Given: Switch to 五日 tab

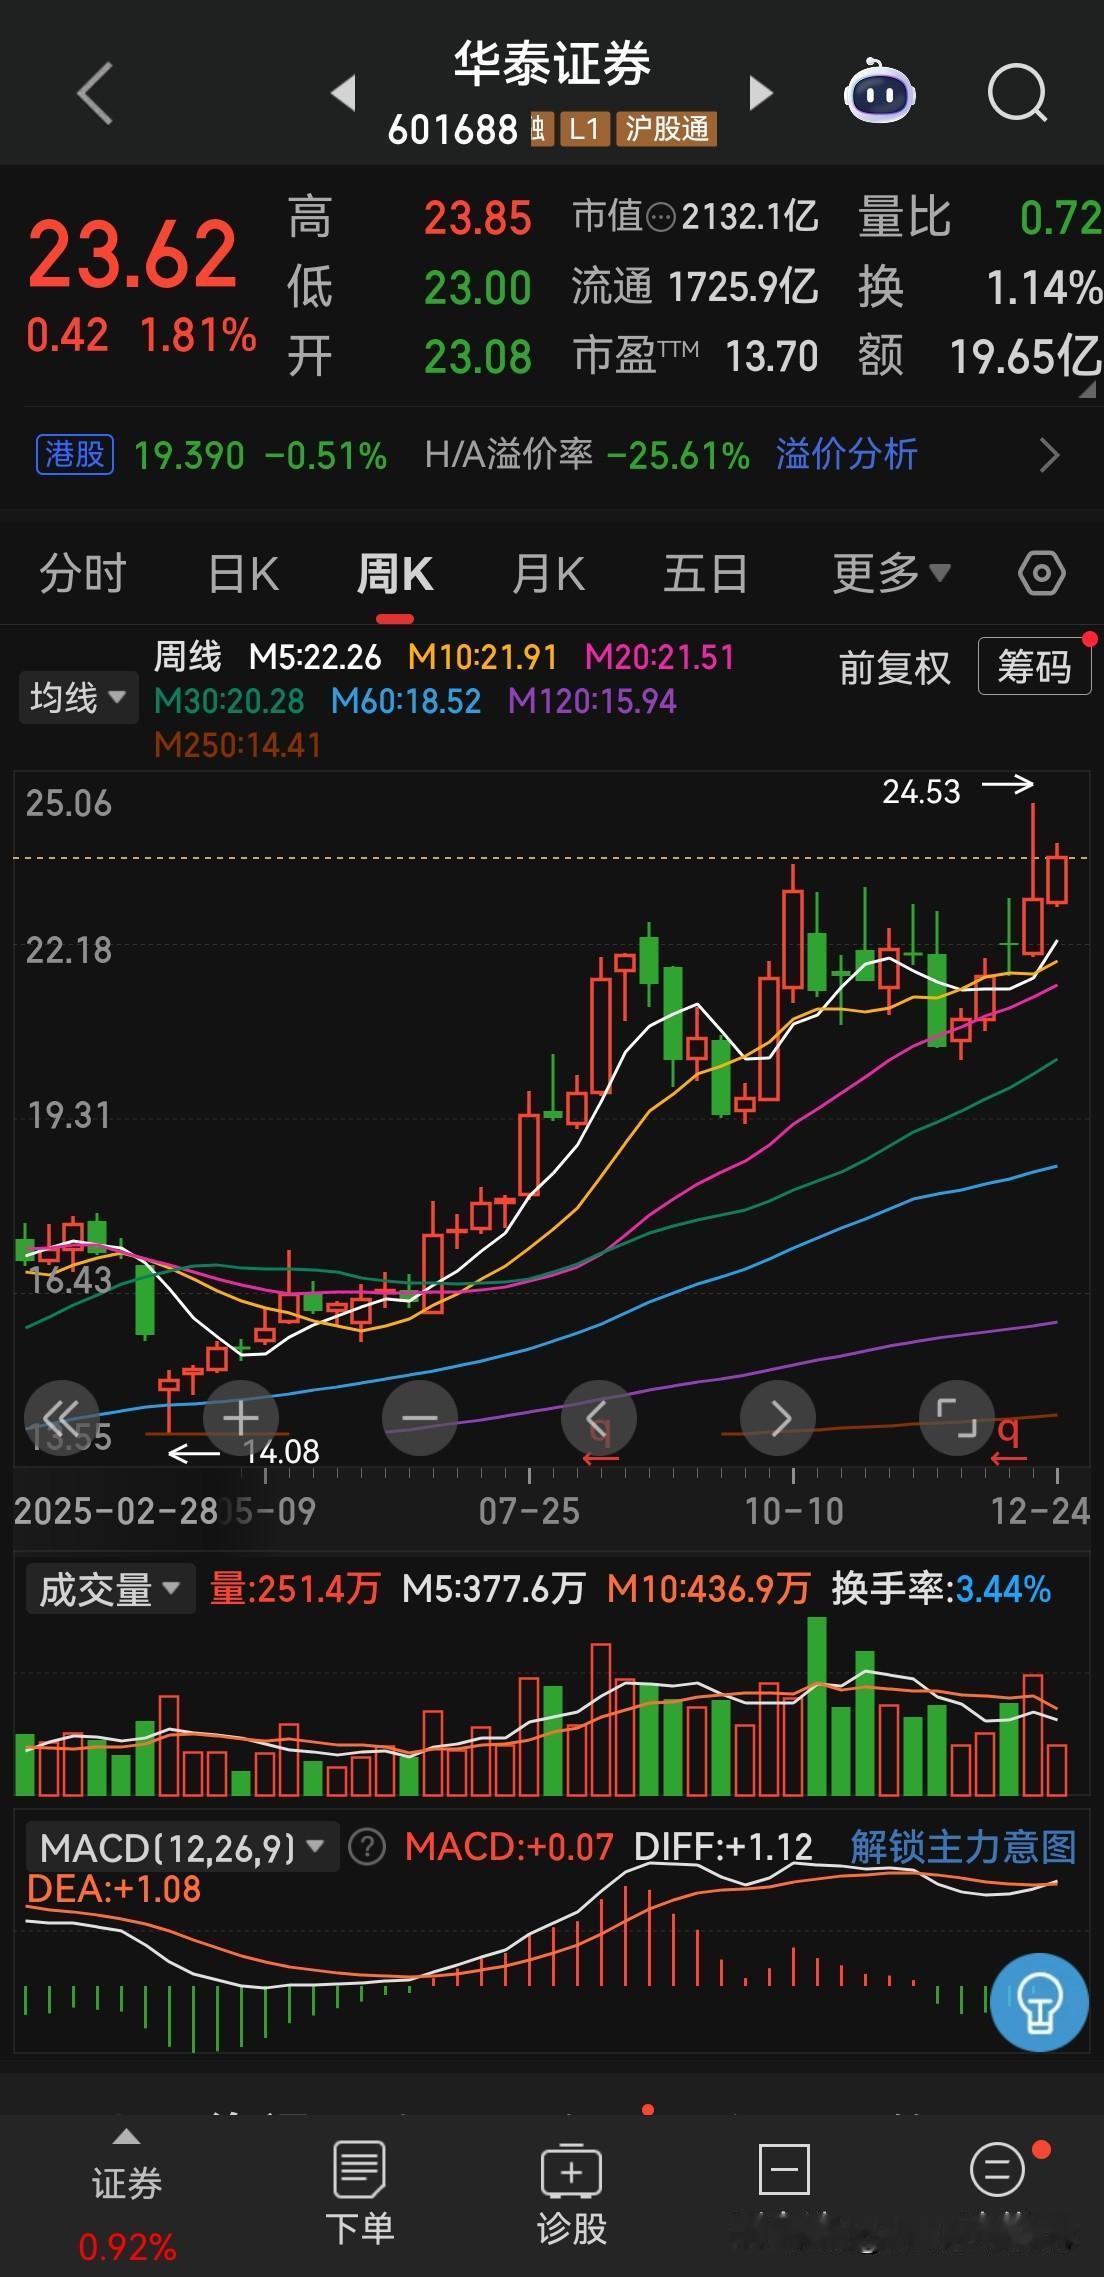Looking at the screenshot, I should tap(705, 574).
